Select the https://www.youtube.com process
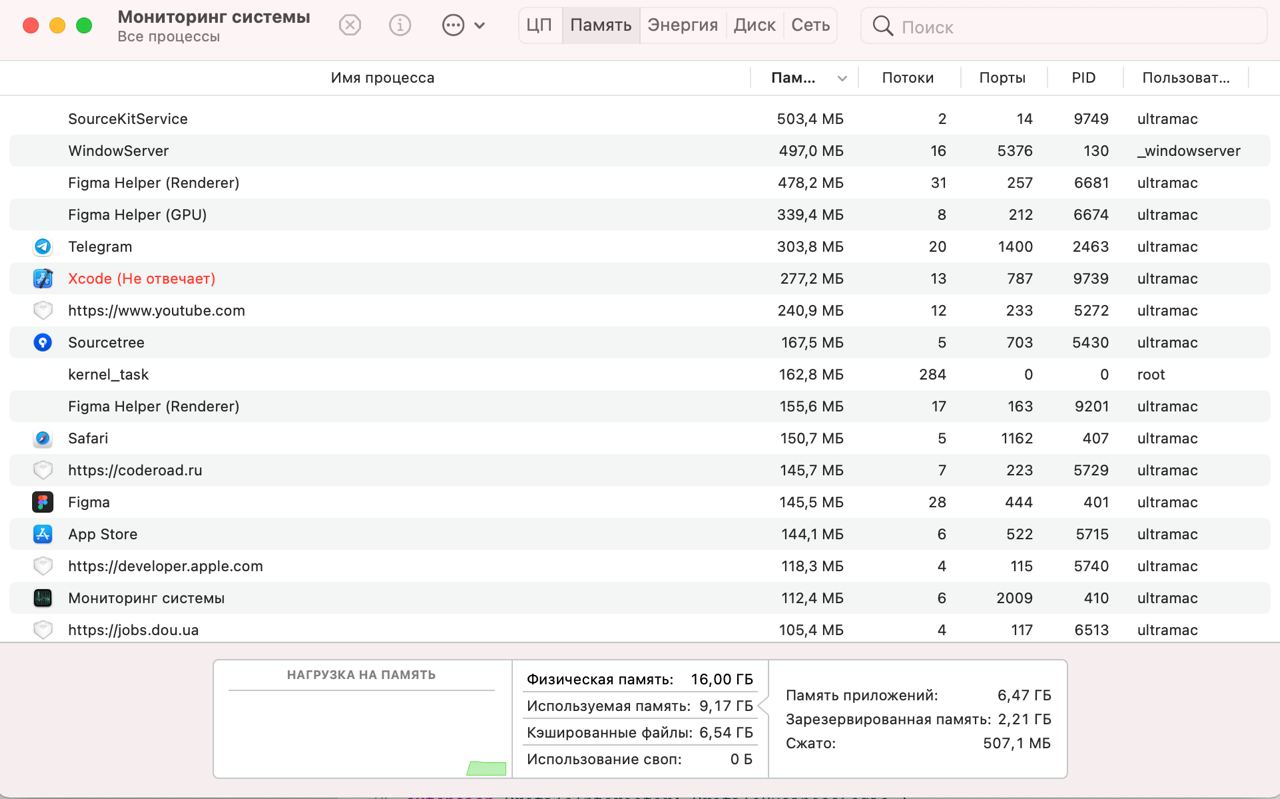The width and height of the screenshot is (1280, 799). click(156, 310)
